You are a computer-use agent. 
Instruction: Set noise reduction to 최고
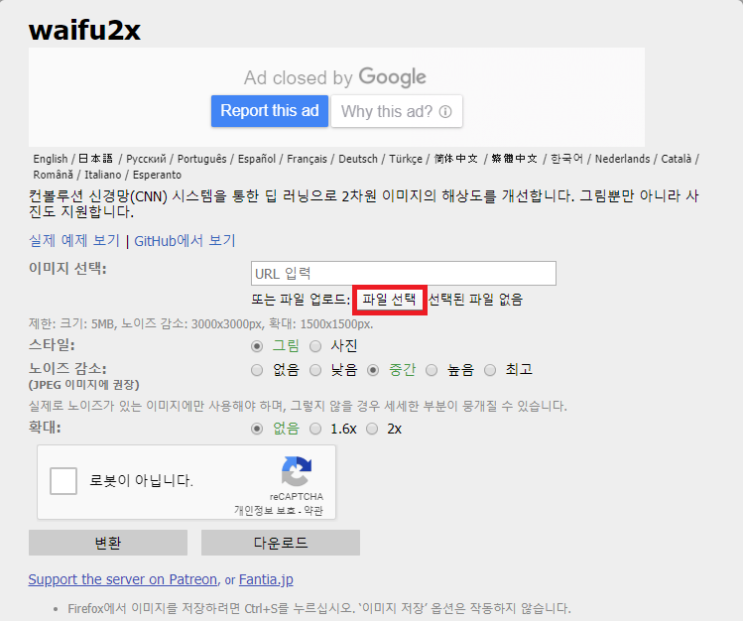point(490,370)
